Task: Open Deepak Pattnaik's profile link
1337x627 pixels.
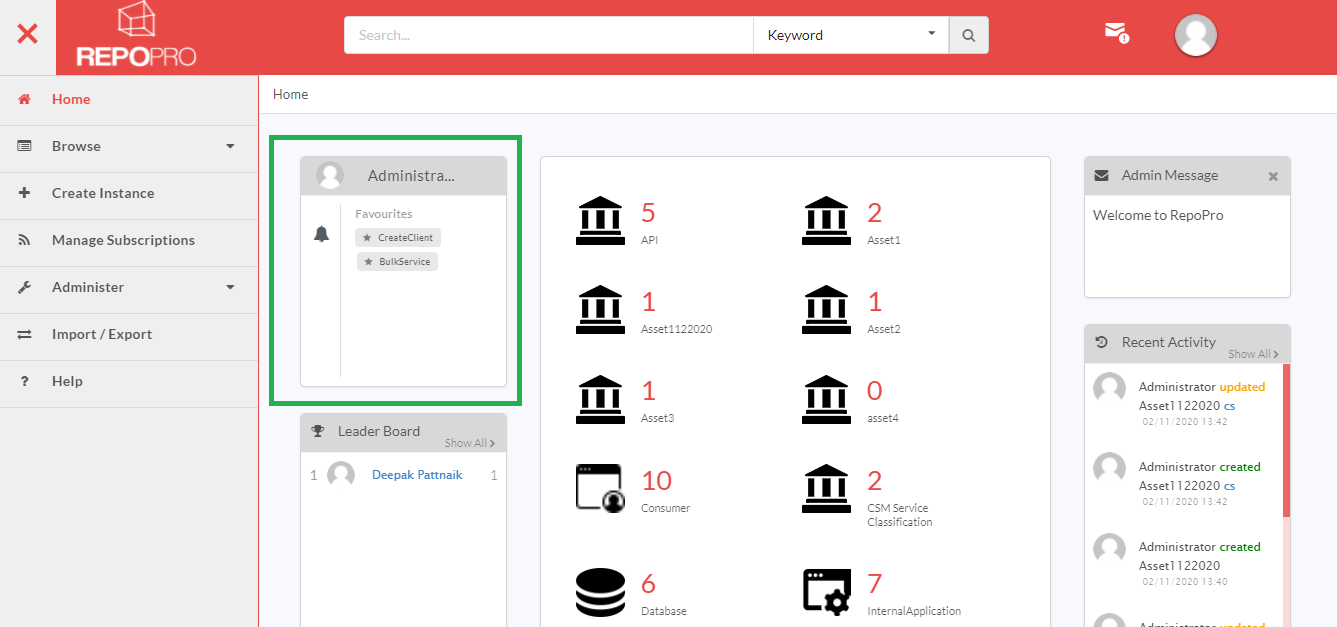Action: pyautogui.click(x=417, y=475)
